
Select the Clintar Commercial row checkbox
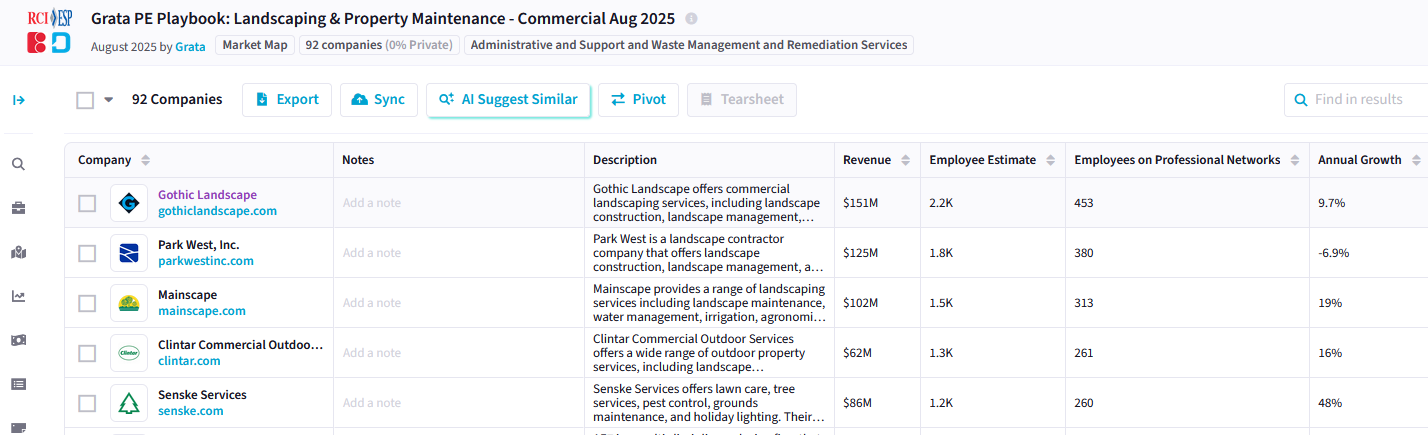pyautogui.click(x=87, y=353)
